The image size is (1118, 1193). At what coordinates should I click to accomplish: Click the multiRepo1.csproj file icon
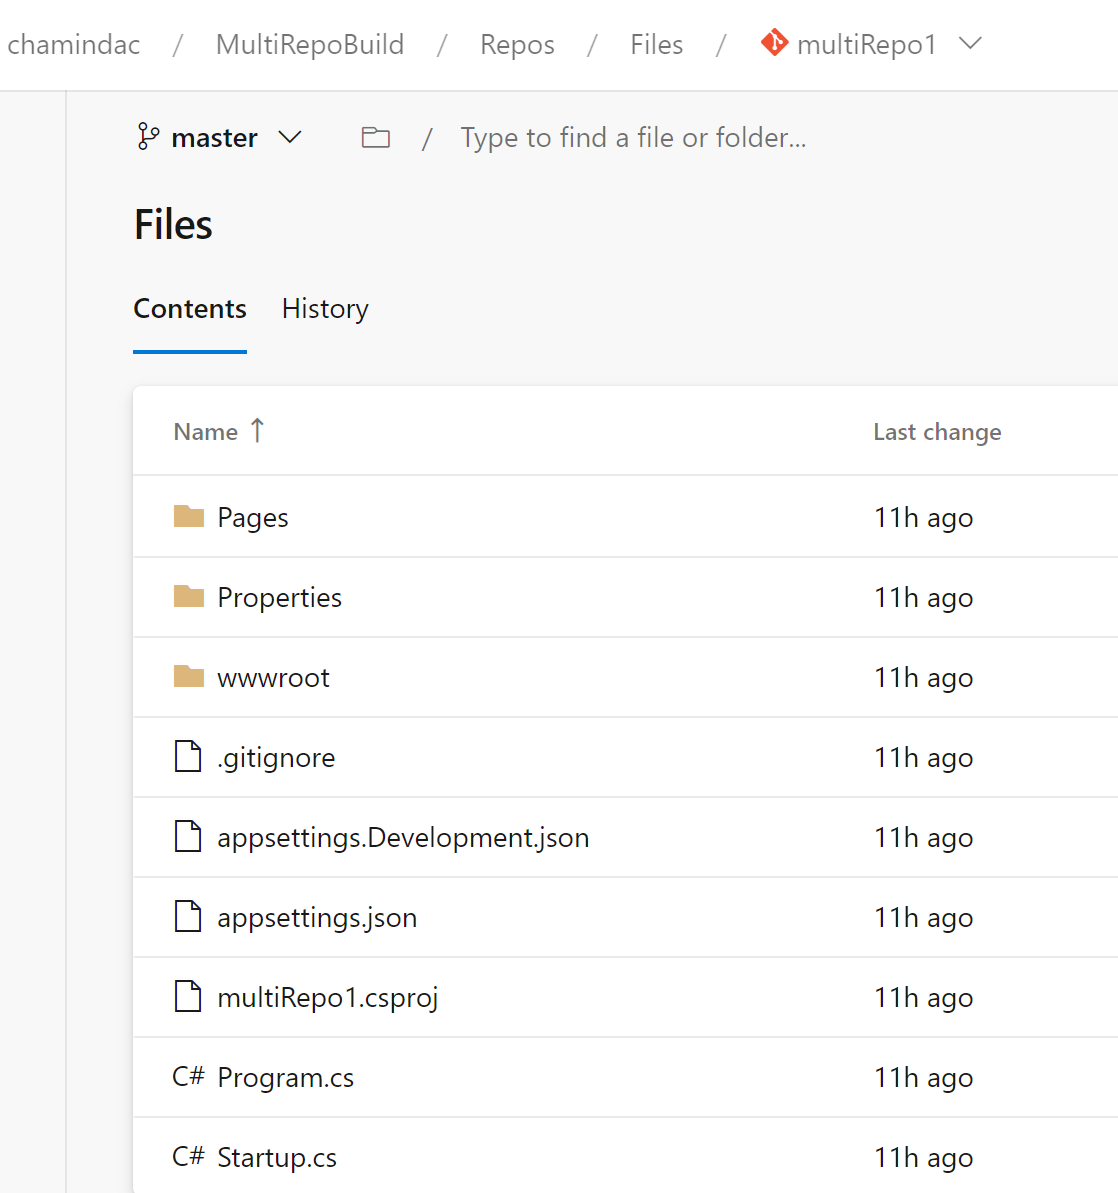pyautogui.click(x=188, y=996)
